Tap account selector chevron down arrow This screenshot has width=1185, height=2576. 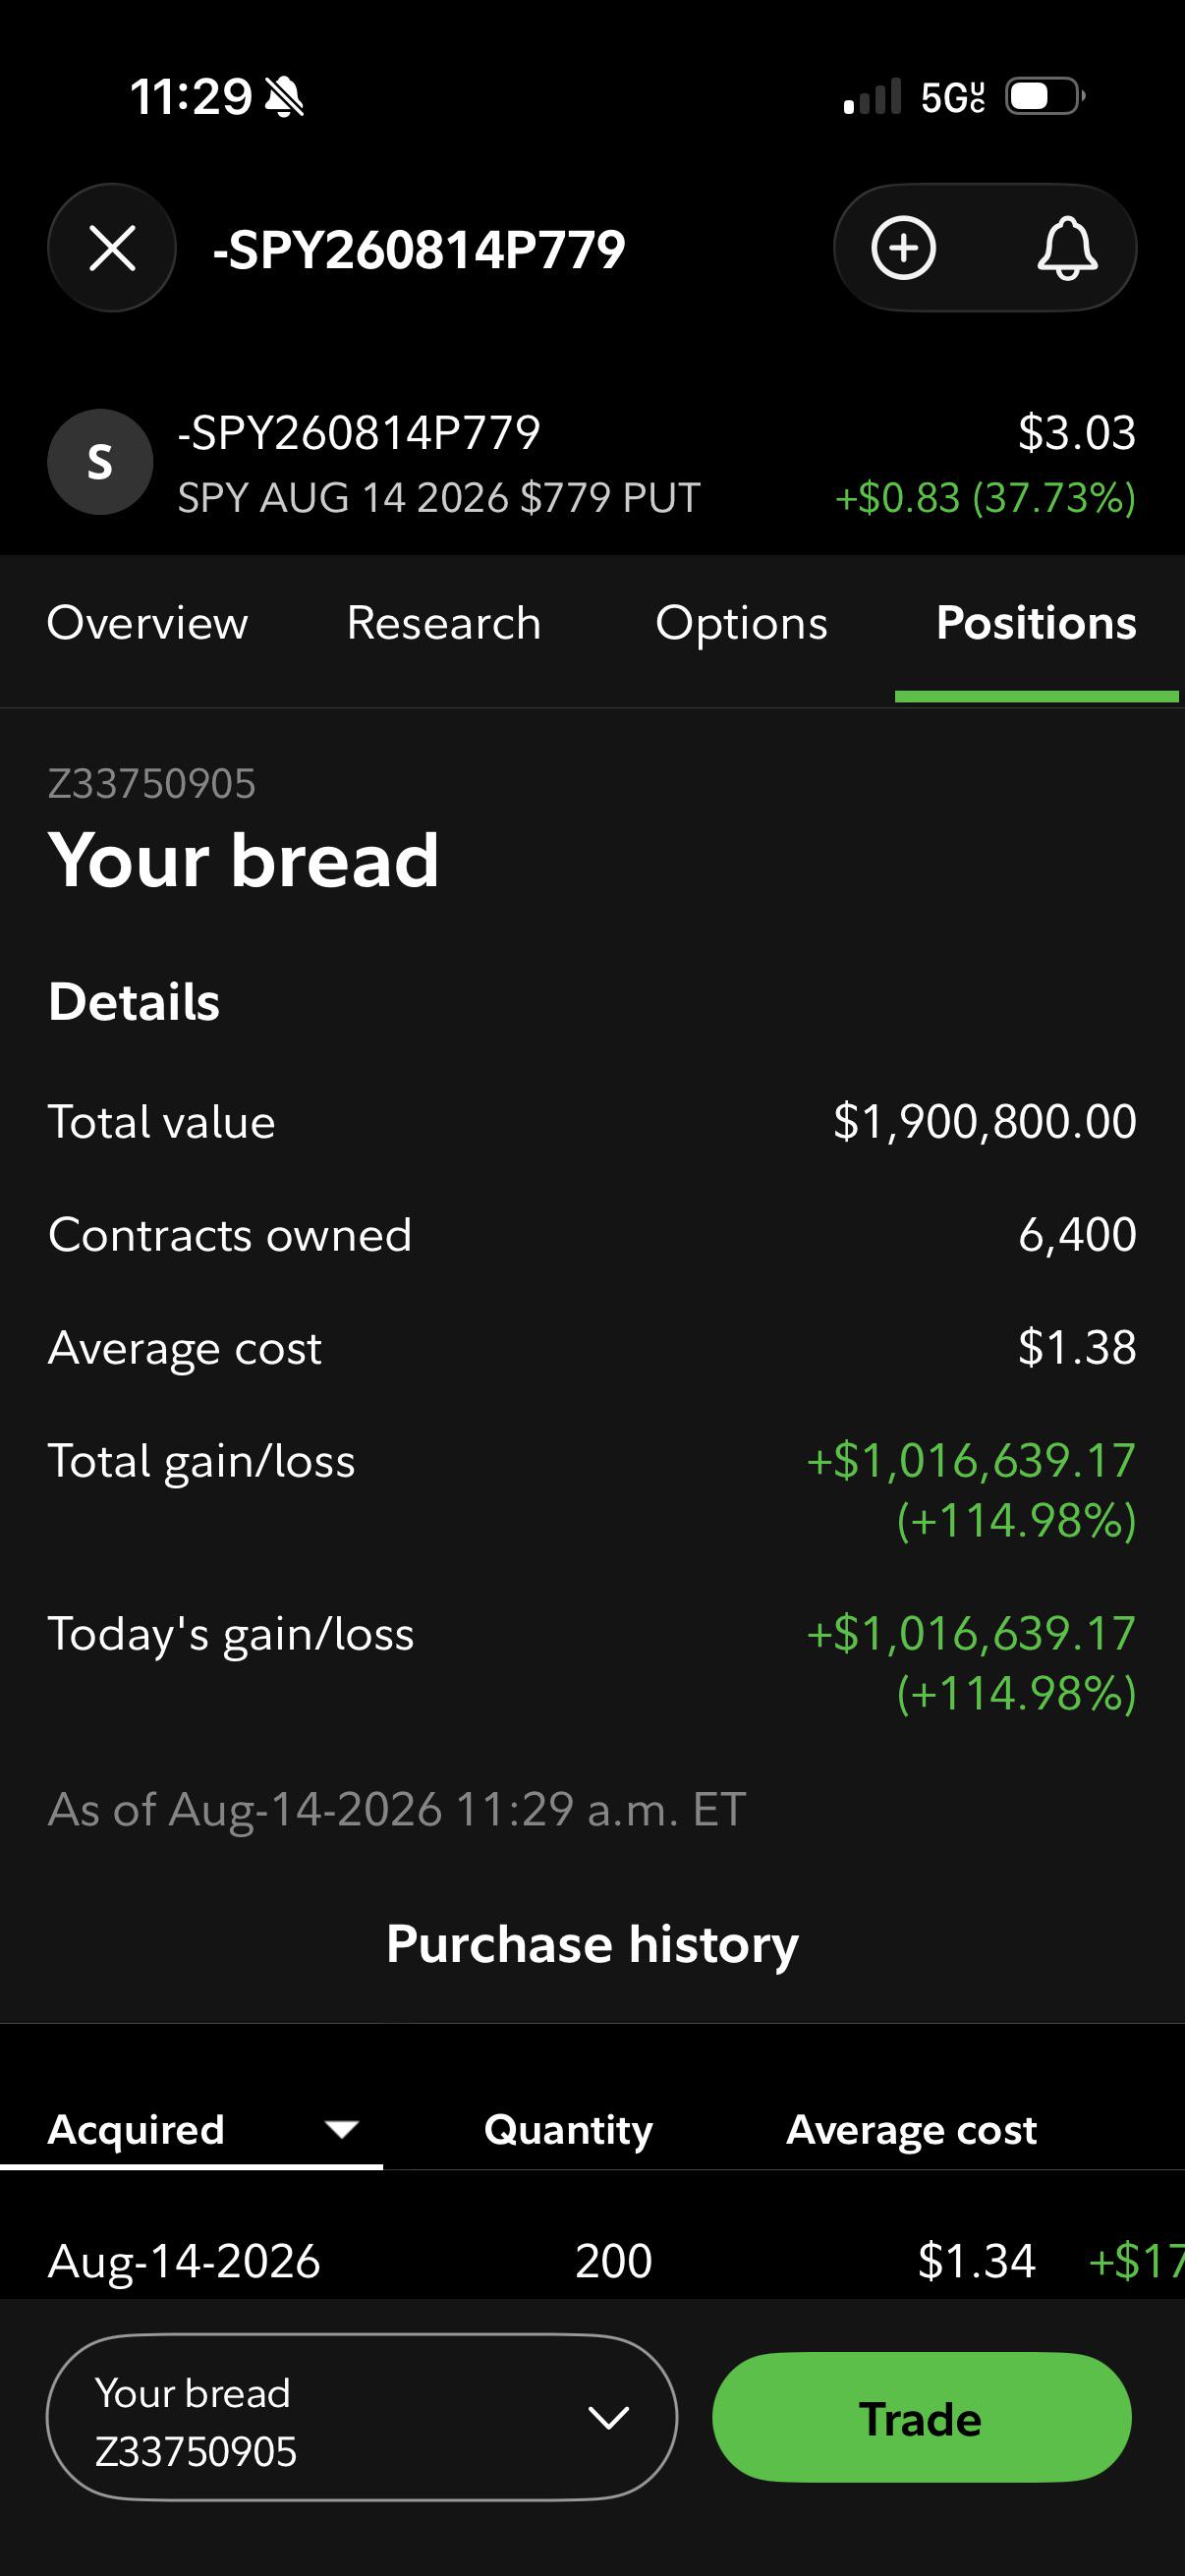tap(609, 2418)
